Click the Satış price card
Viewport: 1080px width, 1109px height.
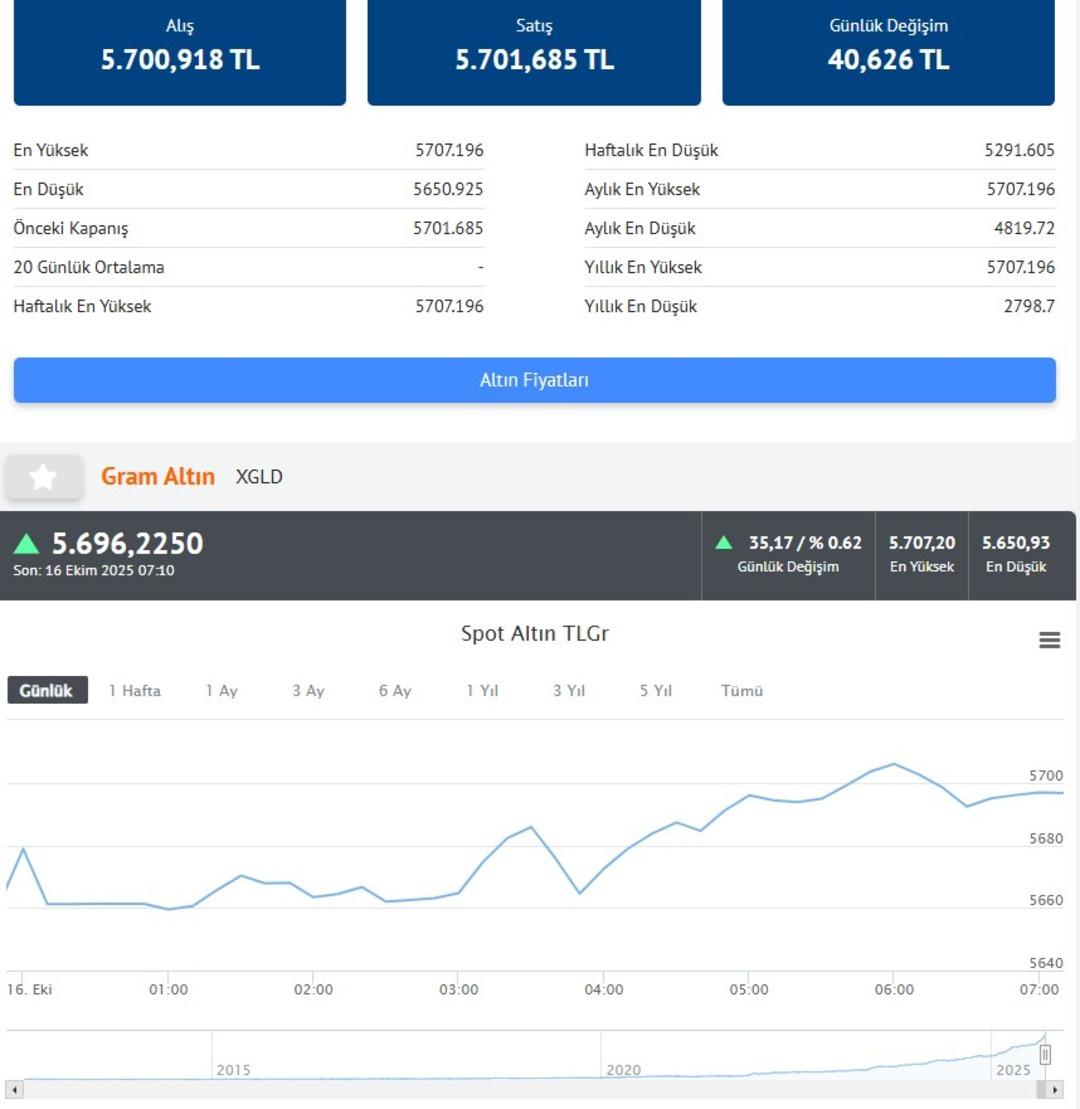pyautogui.click(x=534, y=50)
